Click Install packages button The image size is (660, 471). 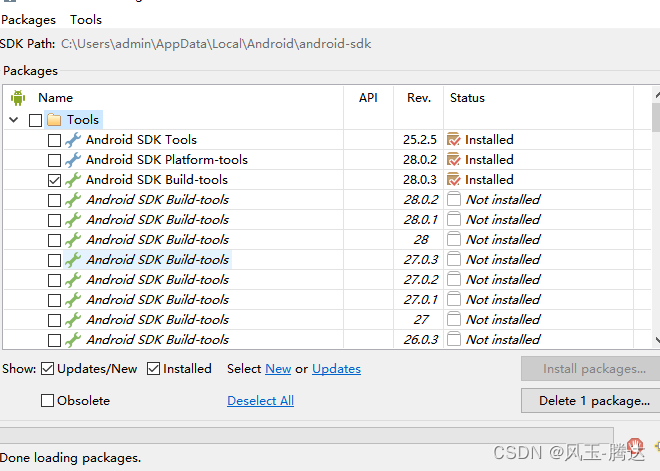pos(591,369)
